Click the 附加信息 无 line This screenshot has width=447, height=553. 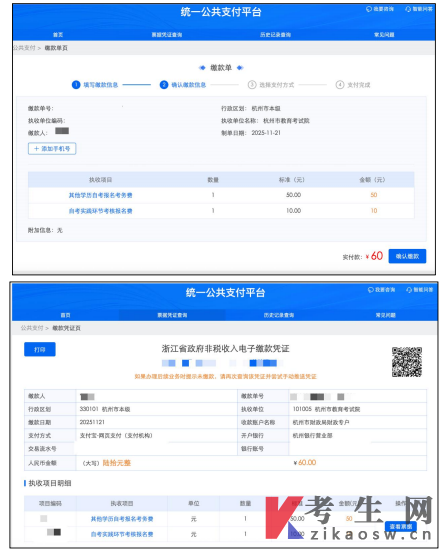coord(45,230)
